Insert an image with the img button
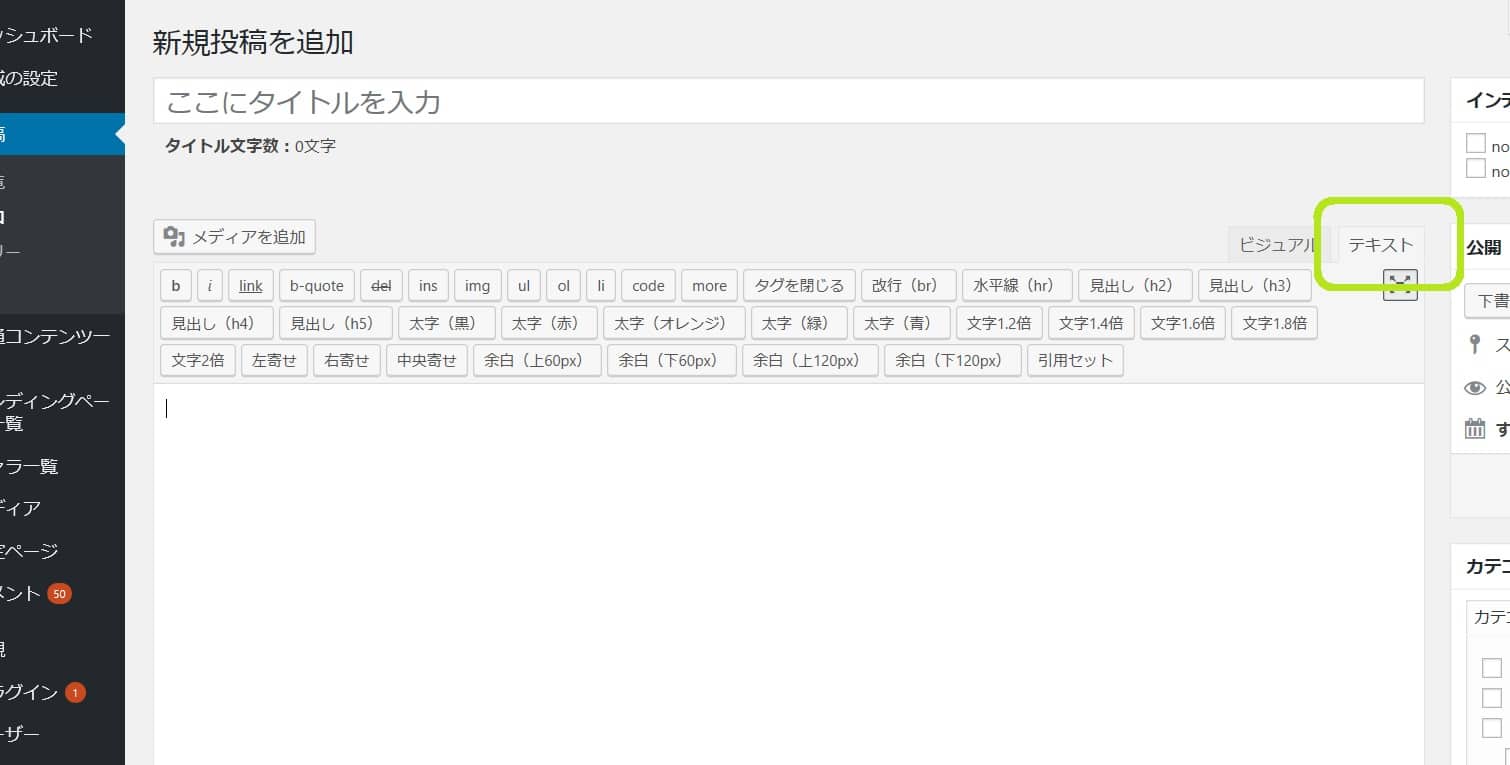 coord(477,285)
